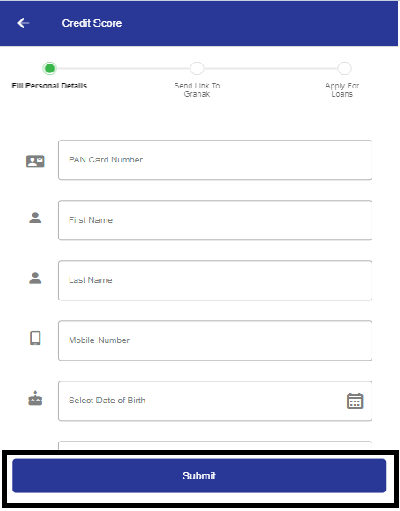Click the PAN card ID icon
Viewport: 400px width, 511px height.
click(35, 161)
